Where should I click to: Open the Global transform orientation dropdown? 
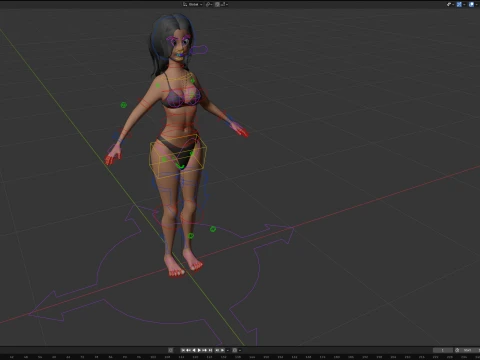point(192,4)
